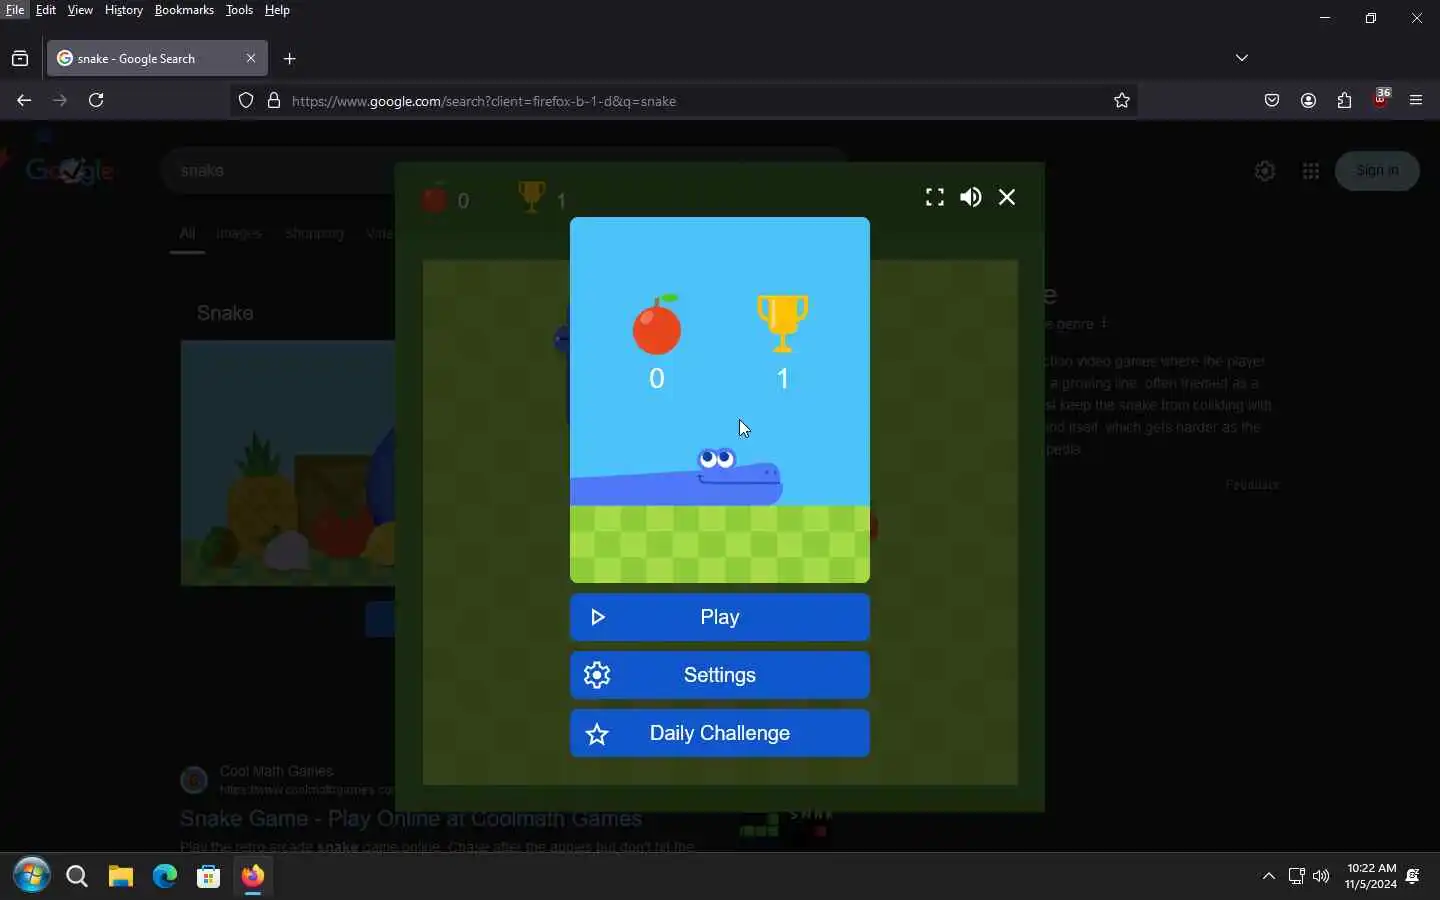Screen dimensions: 1440x900
Task: Open uBlock Origin extension with 36 badge
Action: (x=1381, y=99)
